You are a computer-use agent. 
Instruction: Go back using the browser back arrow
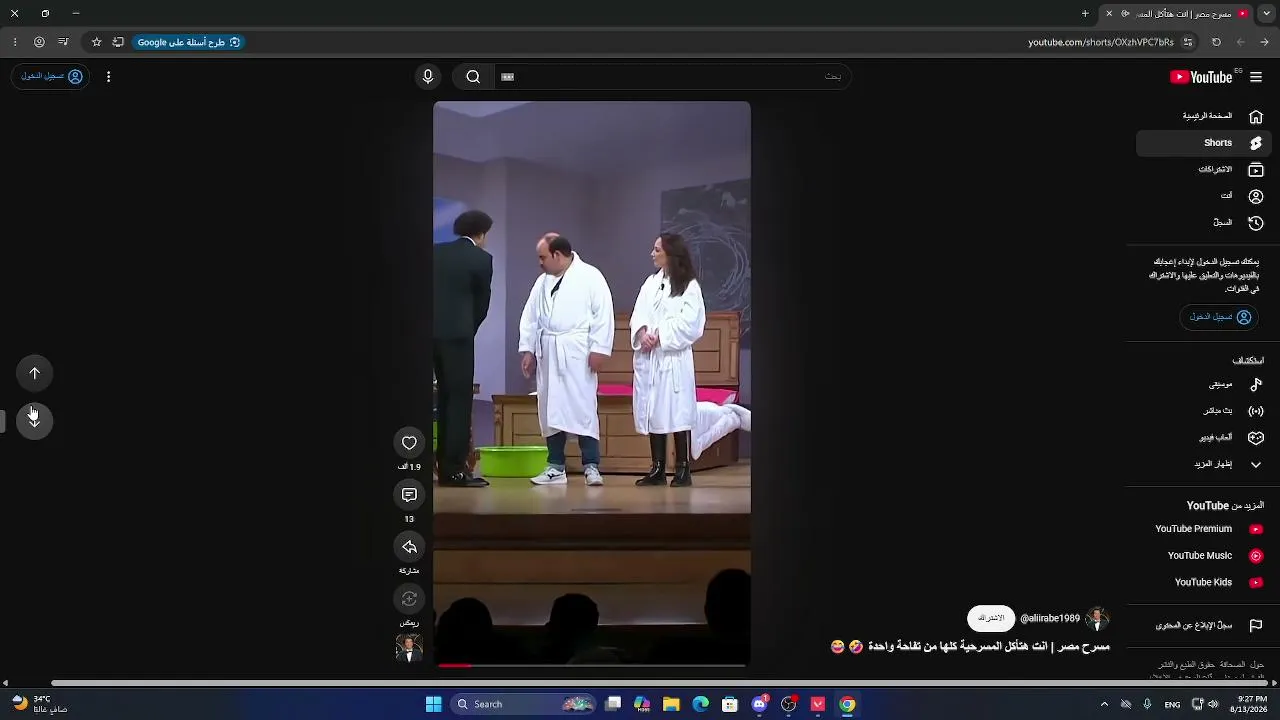[x=1265, y=42]
